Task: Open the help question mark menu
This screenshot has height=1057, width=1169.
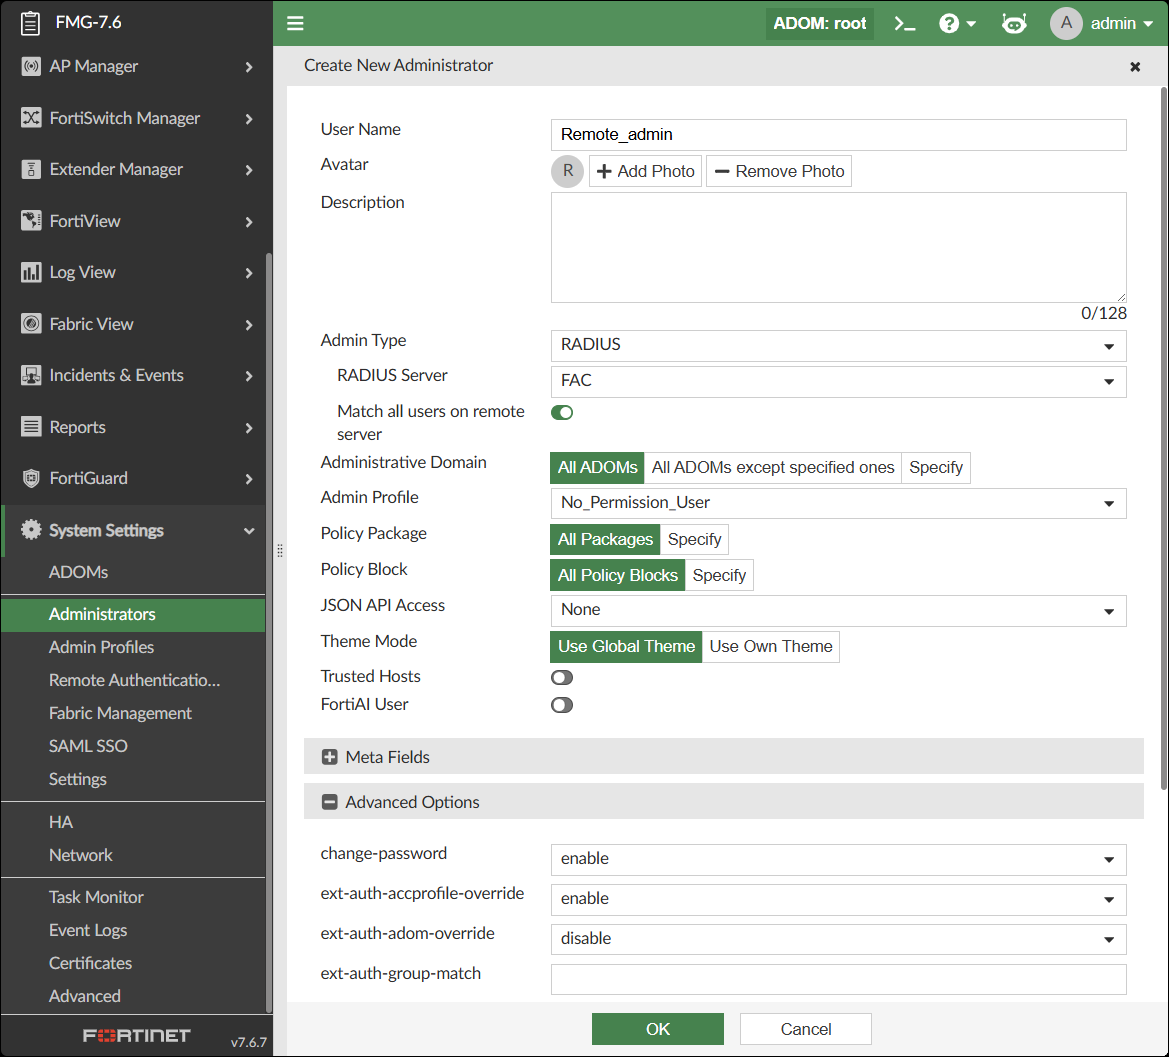Action: click(x=957, y=24)
